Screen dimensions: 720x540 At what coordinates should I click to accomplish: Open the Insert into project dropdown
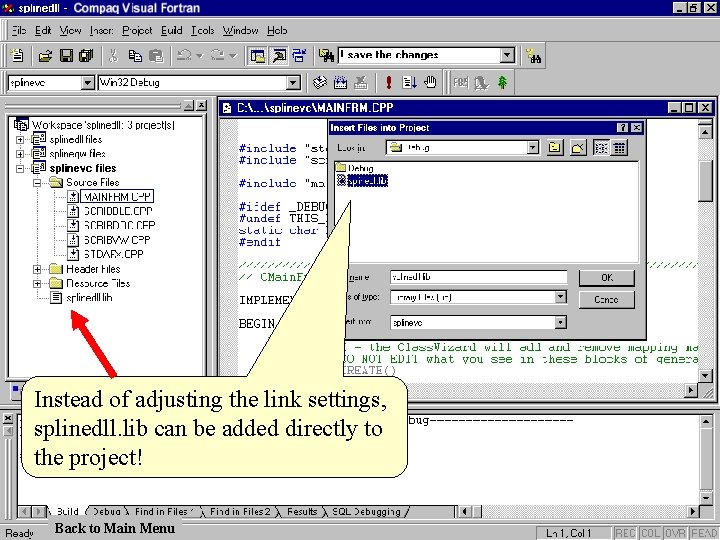tap(560, 322)
